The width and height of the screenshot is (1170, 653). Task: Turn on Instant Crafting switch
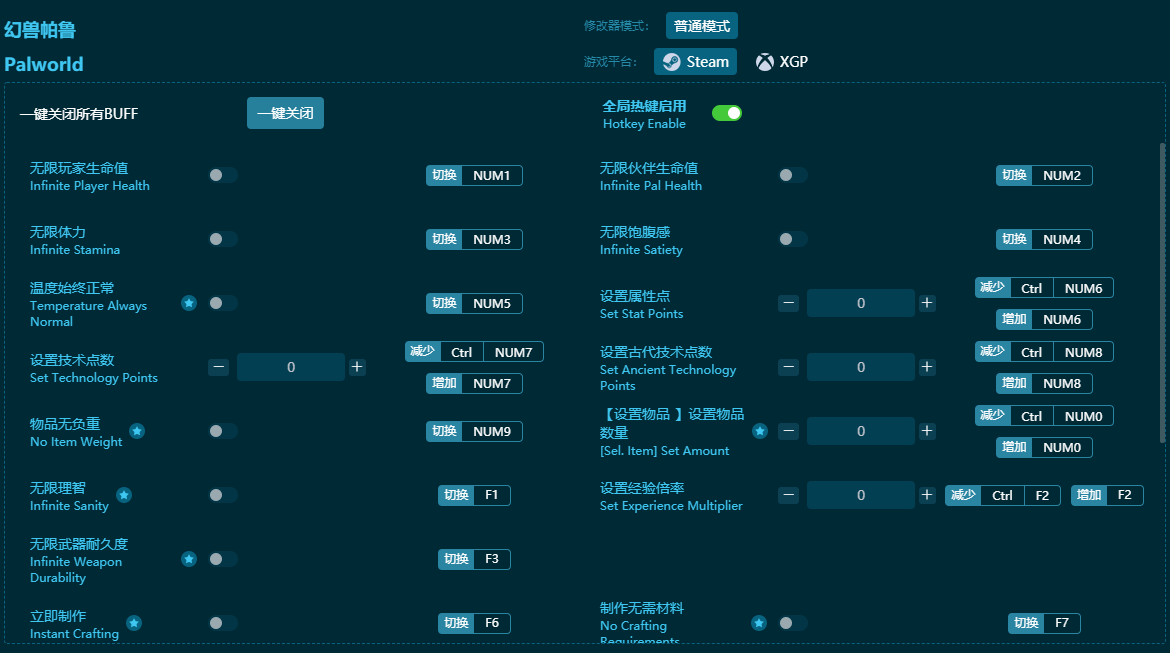222,622
